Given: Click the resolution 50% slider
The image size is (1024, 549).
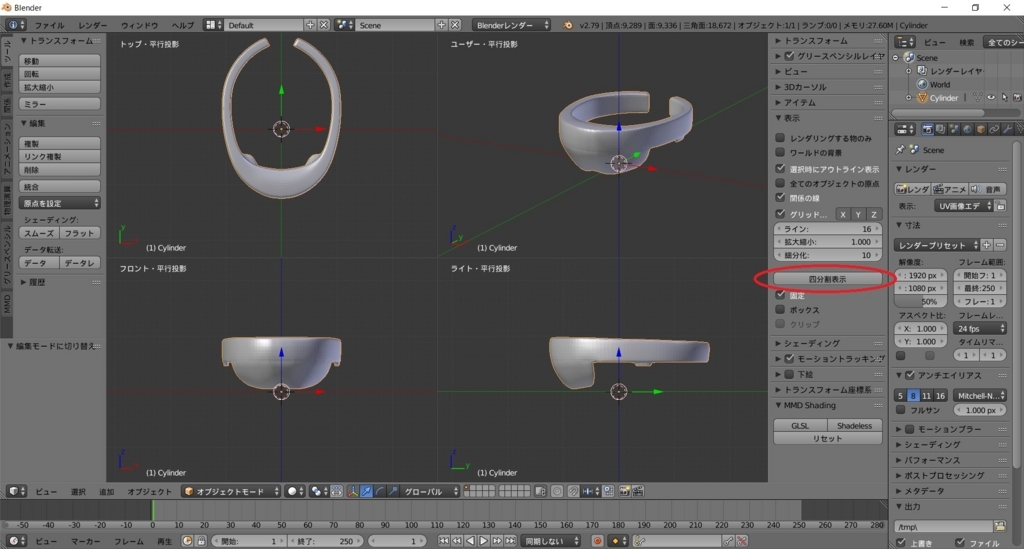Looking at the screenshot, I should coord(921,302).
